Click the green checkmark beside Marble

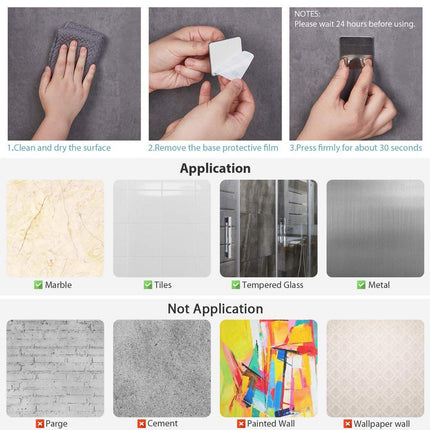click(x=38, y=285)
